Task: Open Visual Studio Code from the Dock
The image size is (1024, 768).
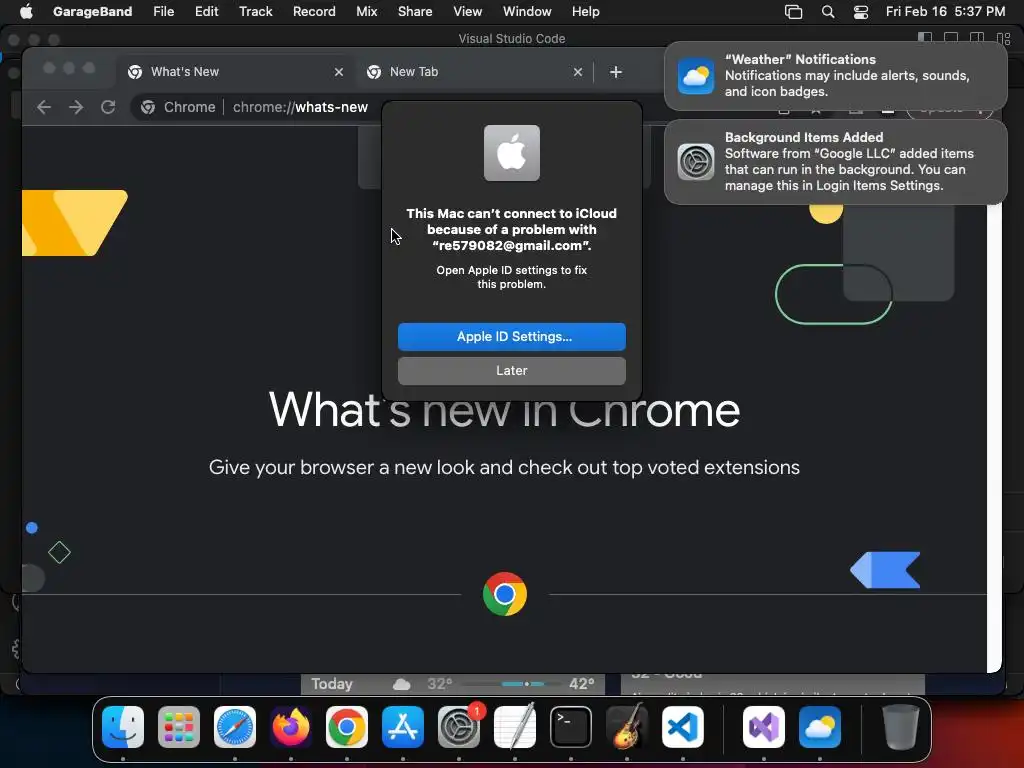Action: [x=683, y=727]
